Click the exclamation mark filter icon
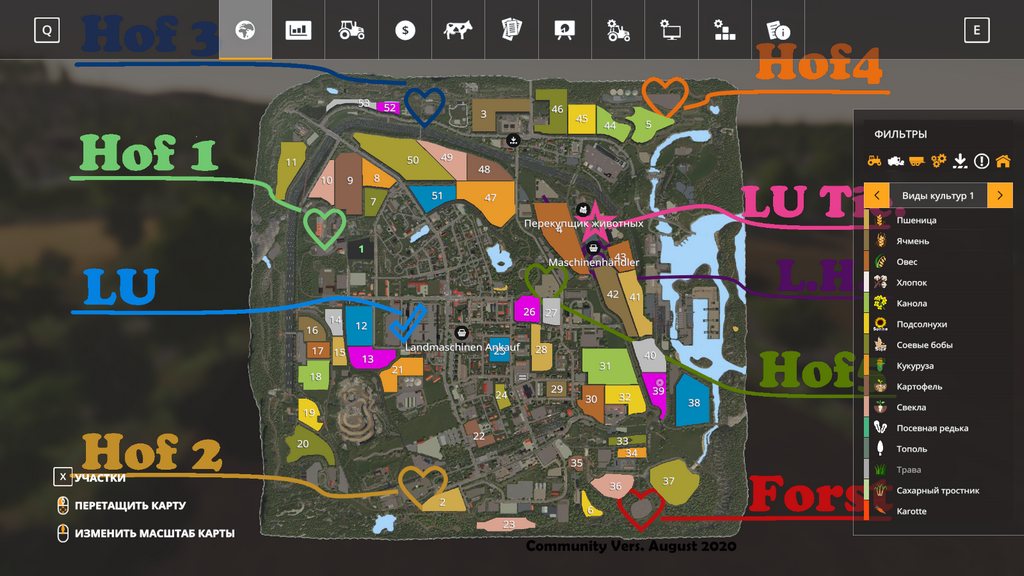Viewport: 1024px width, 576px height. click(x=981, y=161)
